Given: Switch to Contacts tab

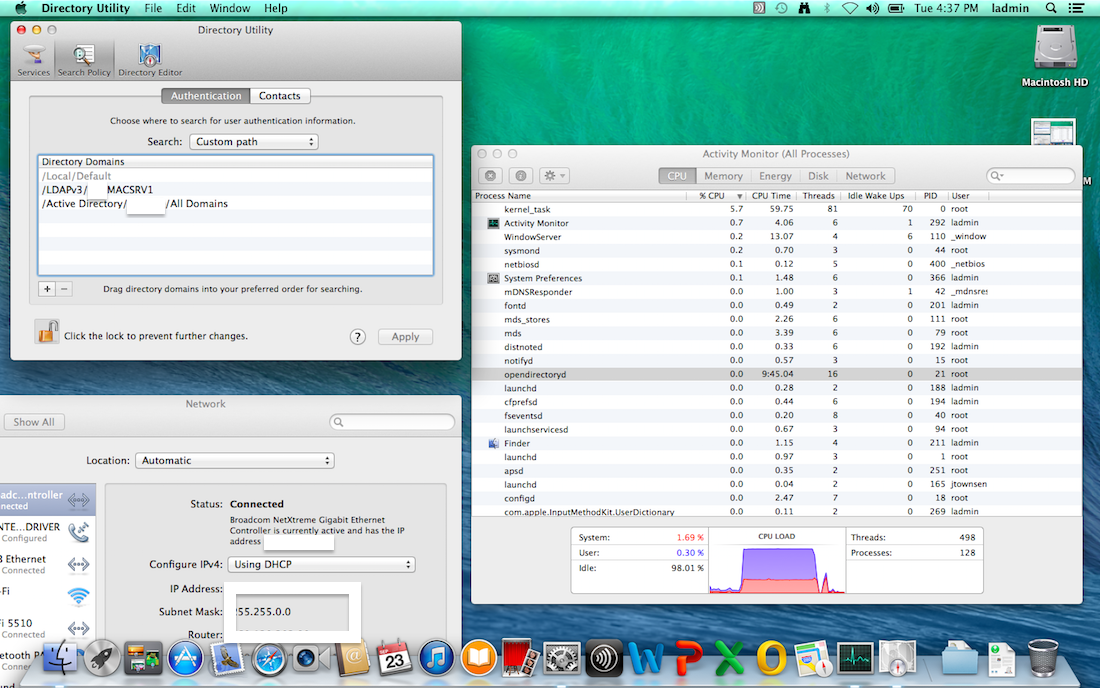Looking at the screenshot, I should 279,96.
